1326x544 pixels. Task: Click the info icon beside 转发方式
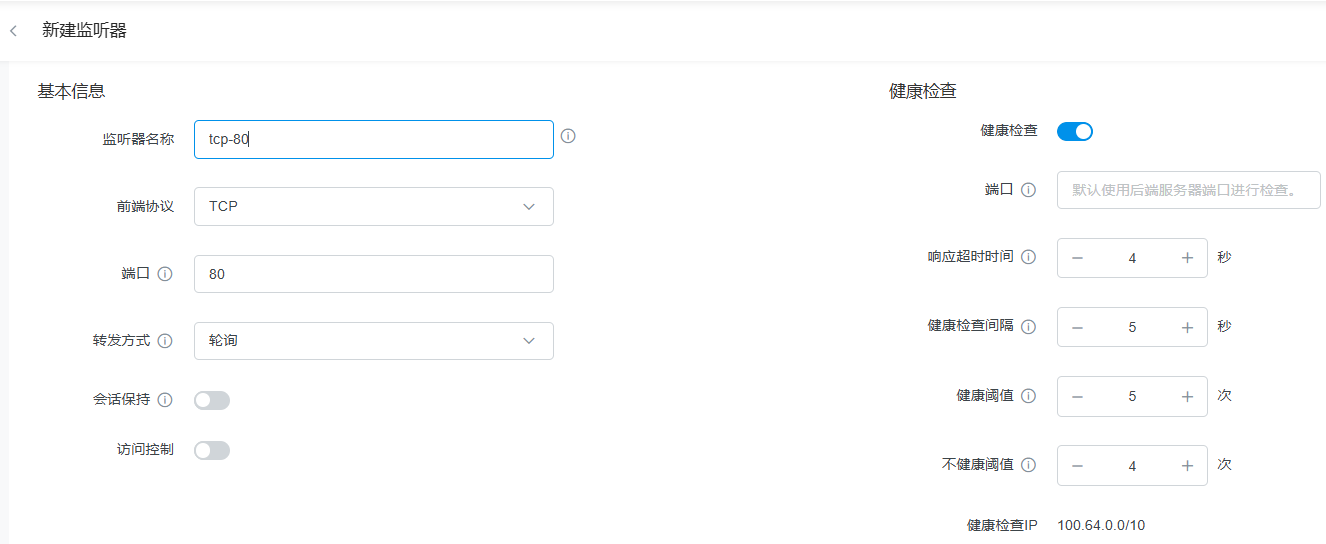[x=165, y=341]
